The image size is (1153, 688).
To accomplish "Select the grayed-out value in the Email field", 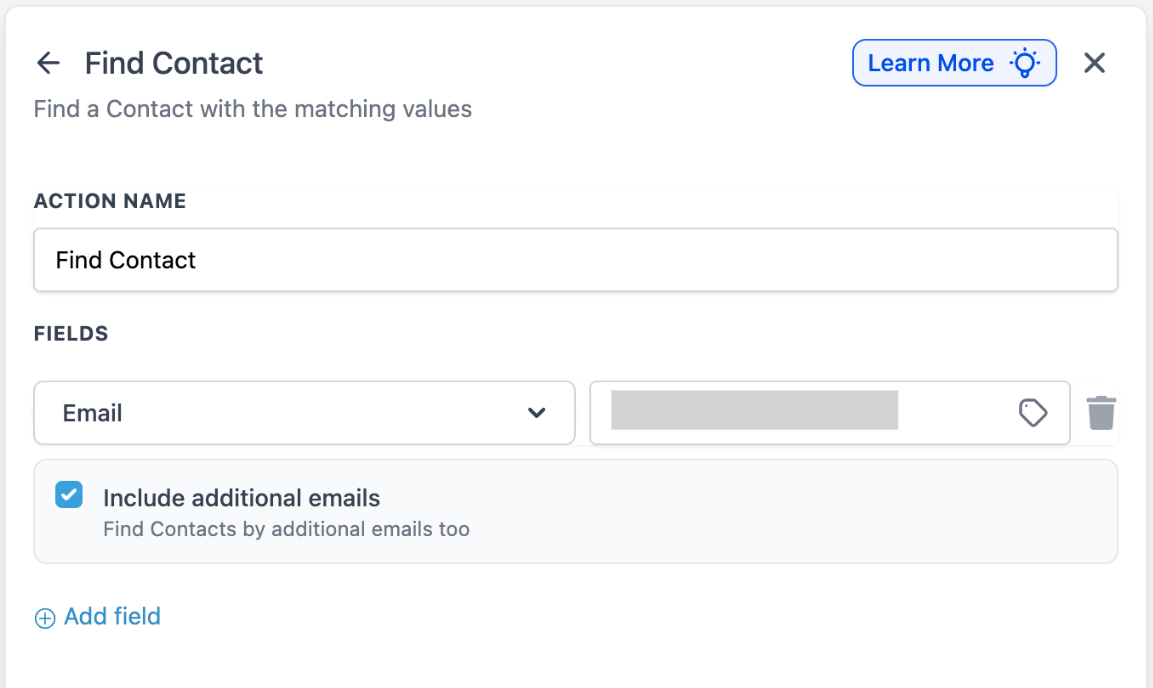I will coord(754,411).
